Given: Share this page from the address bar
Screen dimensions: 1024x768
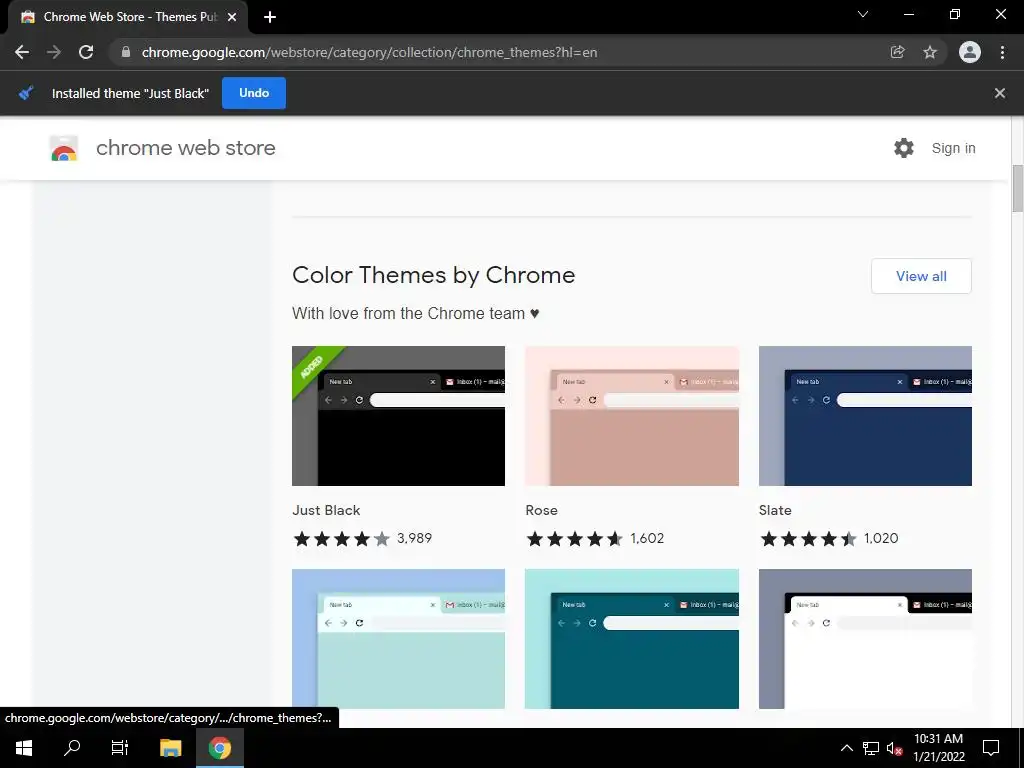Looking at the screenshot, I should 897,52.
